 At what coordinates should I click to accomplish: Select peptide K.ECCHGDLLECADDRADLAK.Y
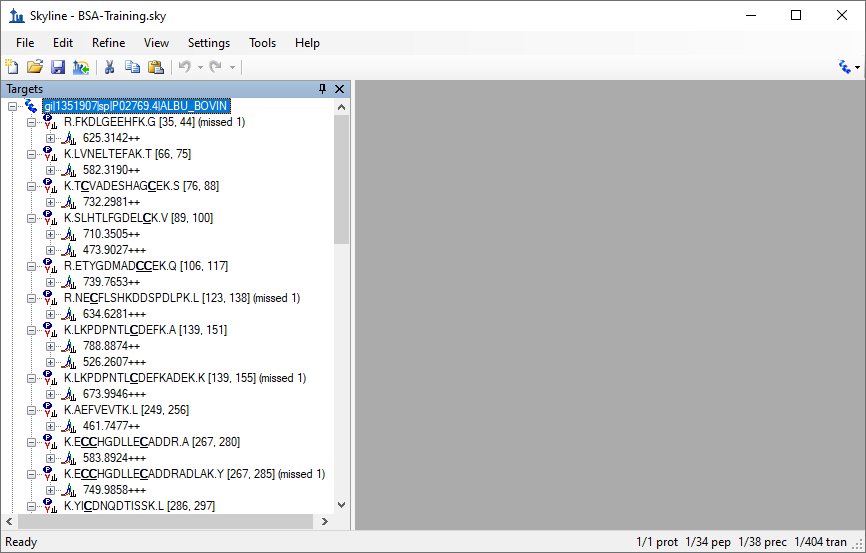tap(194, 475)
